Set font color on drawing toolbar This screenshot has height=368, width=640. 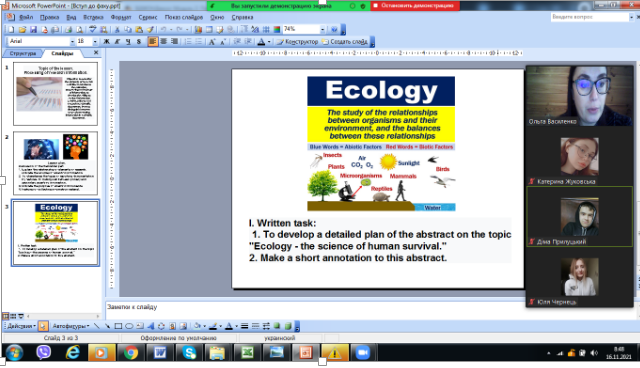229,326
